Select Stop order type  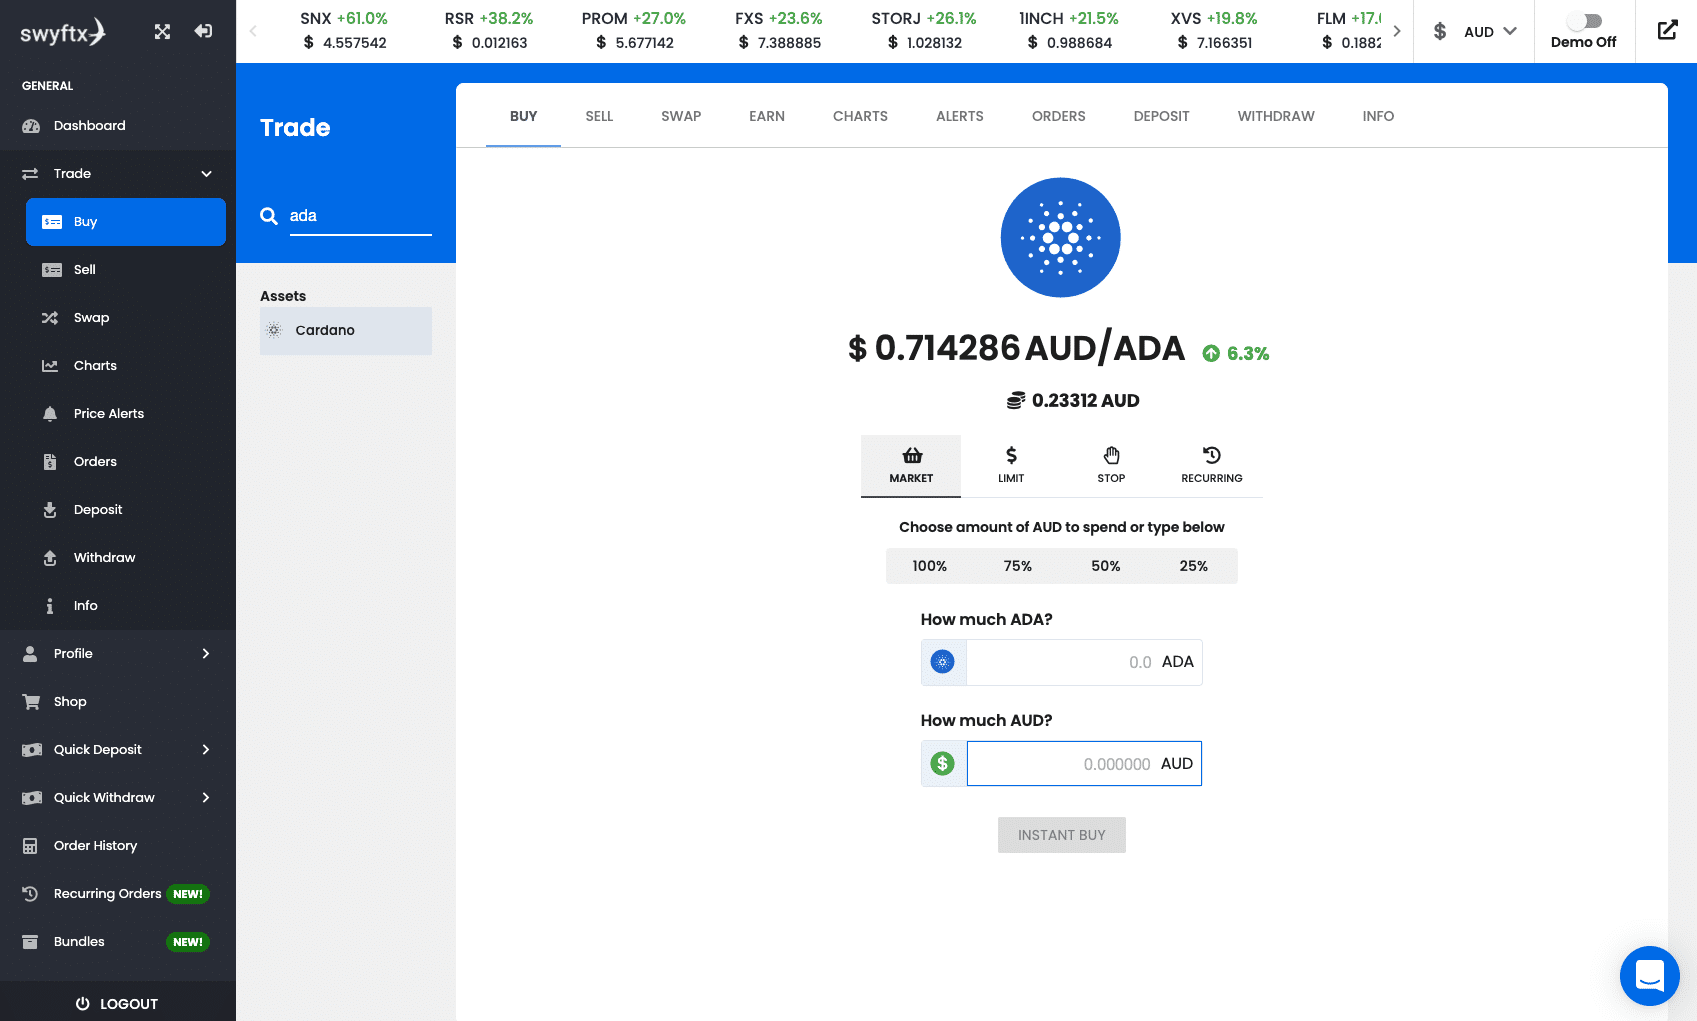(1111, 465)
